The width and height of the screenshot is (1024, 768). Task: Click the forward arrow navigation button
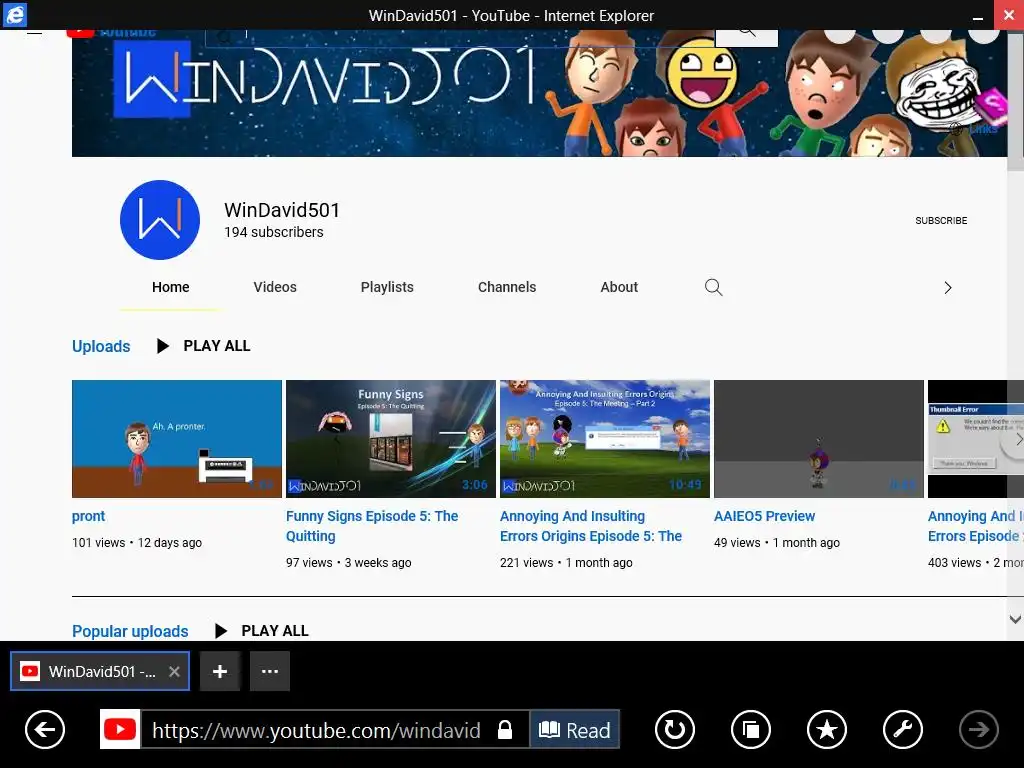pyautogui.click(x=978, y=729)
